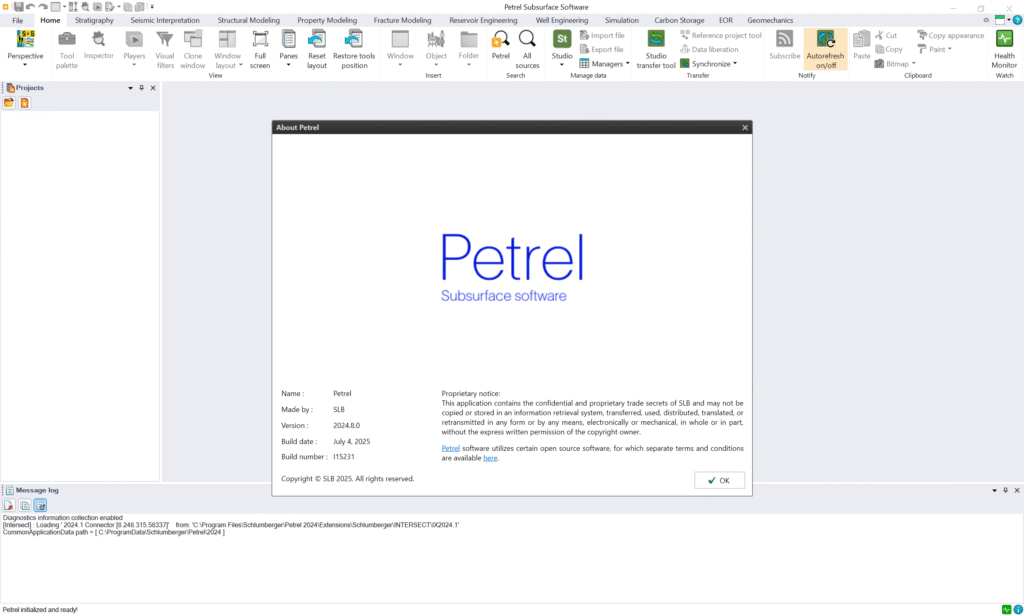Switch to Seismic Interpretation tab
This screenshot has height=616, width=1024.
tap(165, 20)
